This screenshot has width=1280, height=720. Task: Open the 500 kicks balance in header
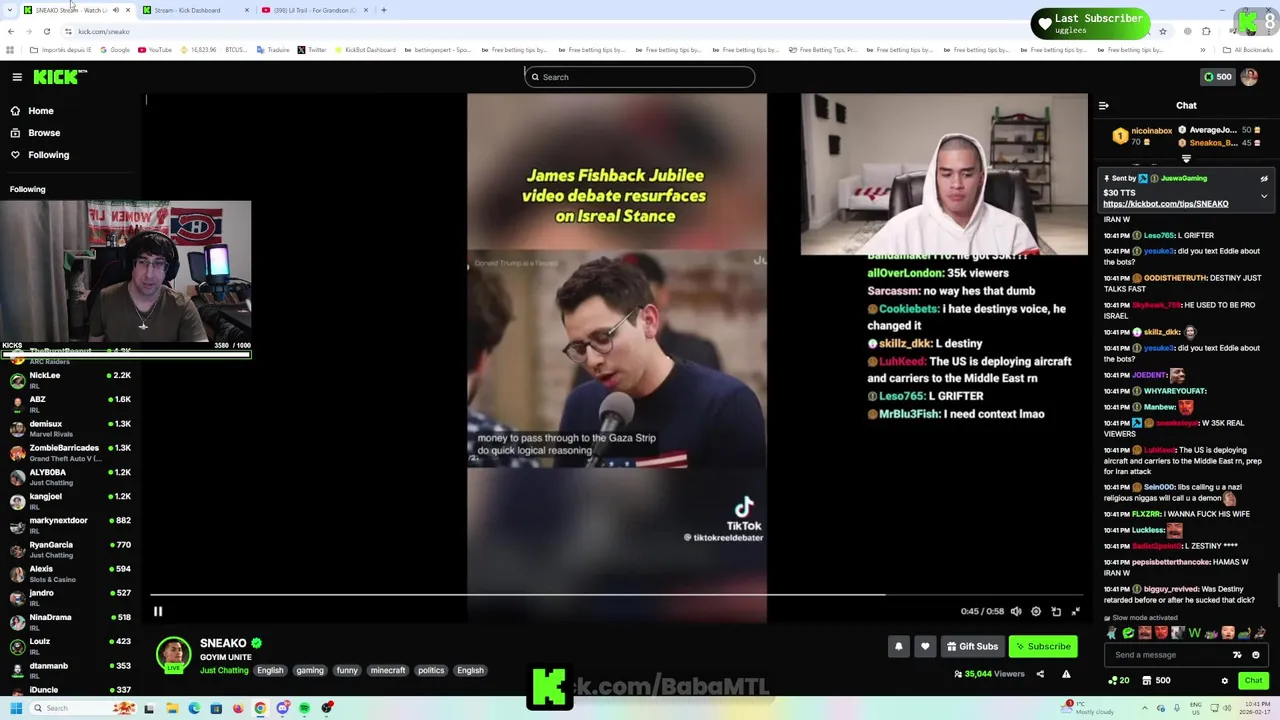[x=1217, y=77]
